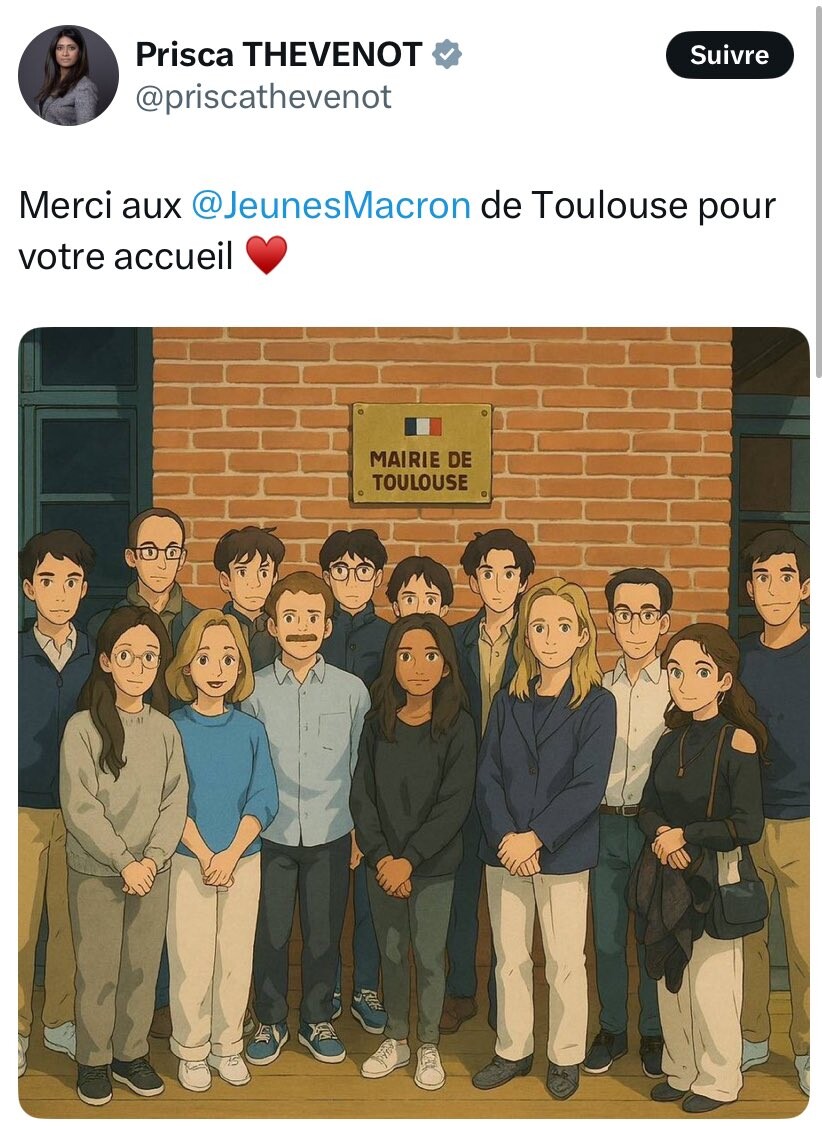Viewport: 822px width, 1128px height.
Task: Click the tweet text 'votre accueil'
Action: (126, 256)
